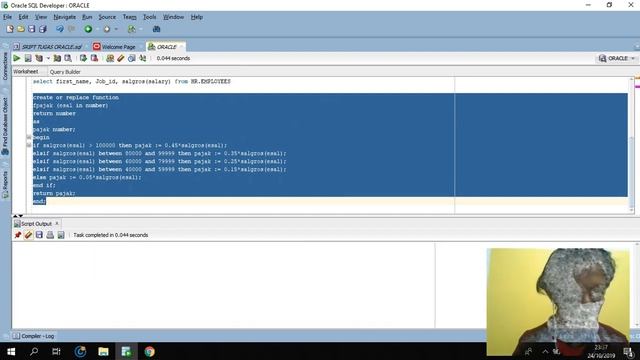Open the ORACLE connection selector dropdown
This screenshot has height=360, width=640.
pos(617,58)
